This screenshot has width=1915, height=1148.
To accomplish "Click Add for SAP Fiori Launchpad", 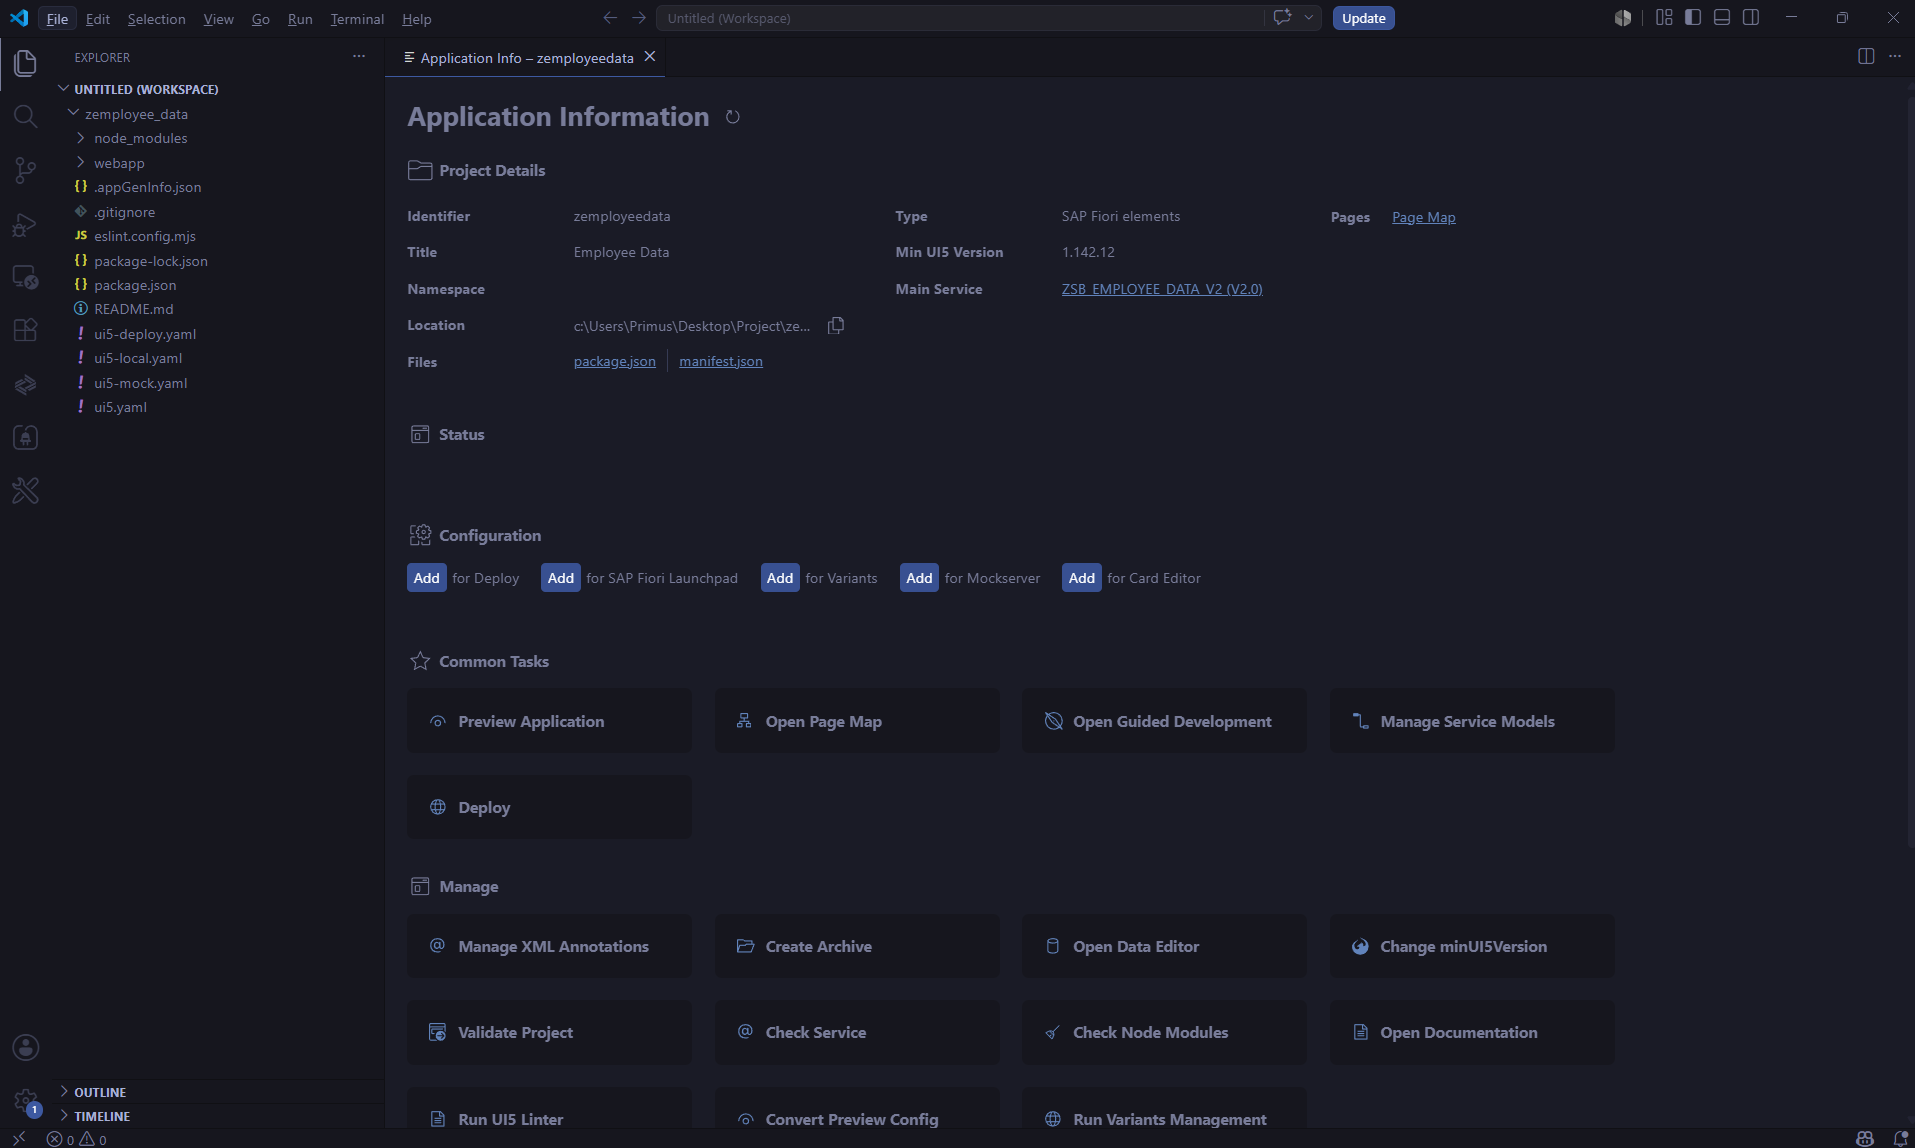I will pyautogui.click(x=560, y=578).
